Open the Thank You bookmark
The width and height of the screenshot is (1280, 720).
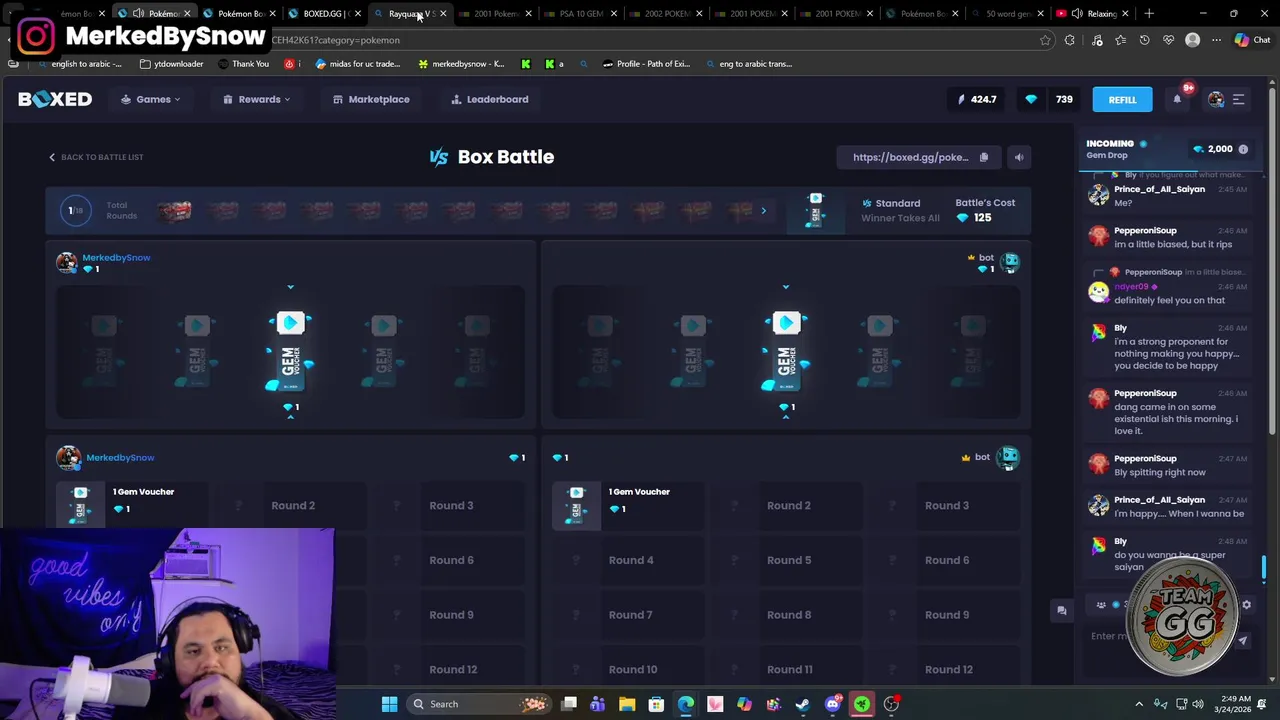(243, 64)
